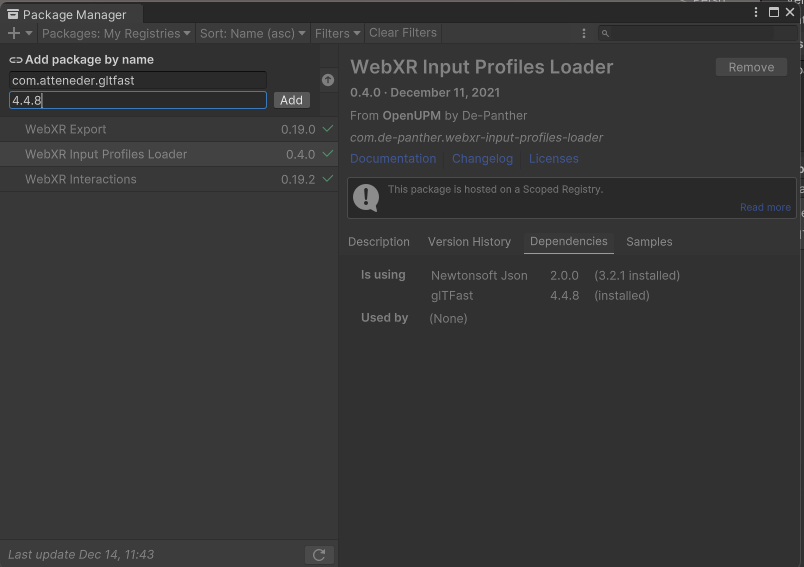Click the Read more link
The image size is (804, 567).
[x=765, y=207]
